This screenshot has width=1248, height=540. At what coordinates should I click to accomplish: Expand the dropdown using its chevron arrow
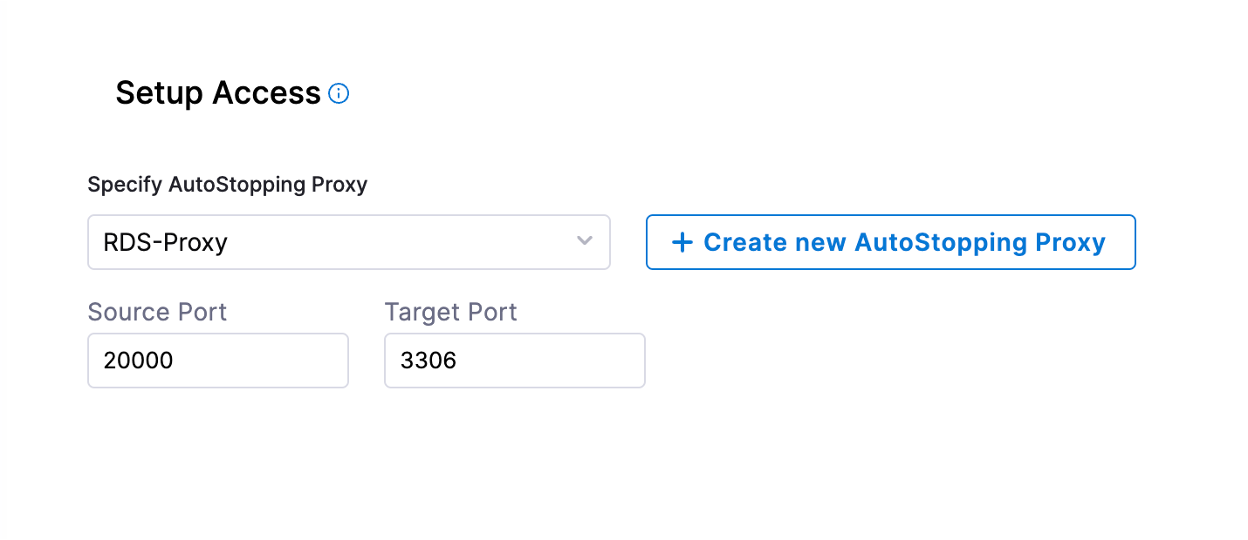(585, 241)
